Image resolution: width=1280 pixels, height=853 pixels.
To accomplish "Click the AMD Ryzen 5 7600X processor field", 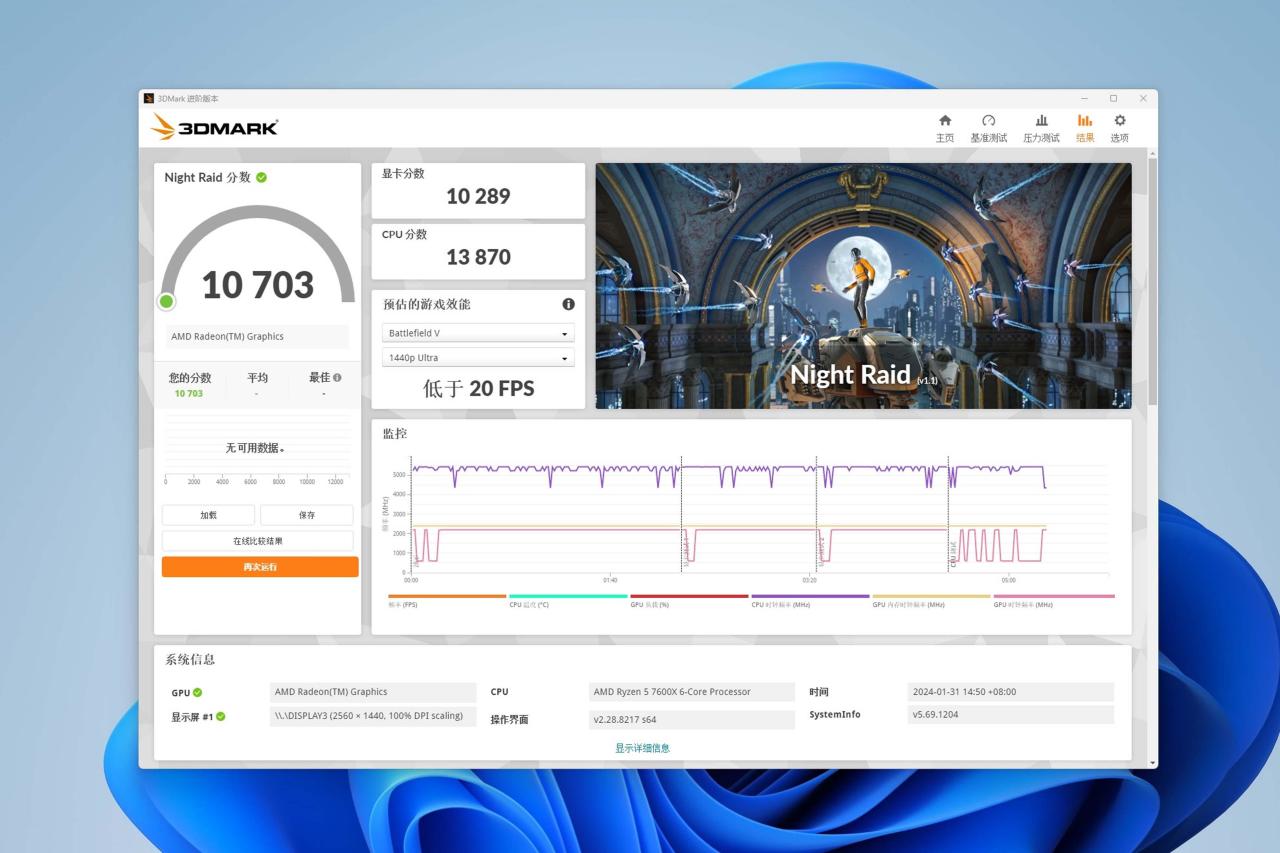I will [x=691, y=692].
